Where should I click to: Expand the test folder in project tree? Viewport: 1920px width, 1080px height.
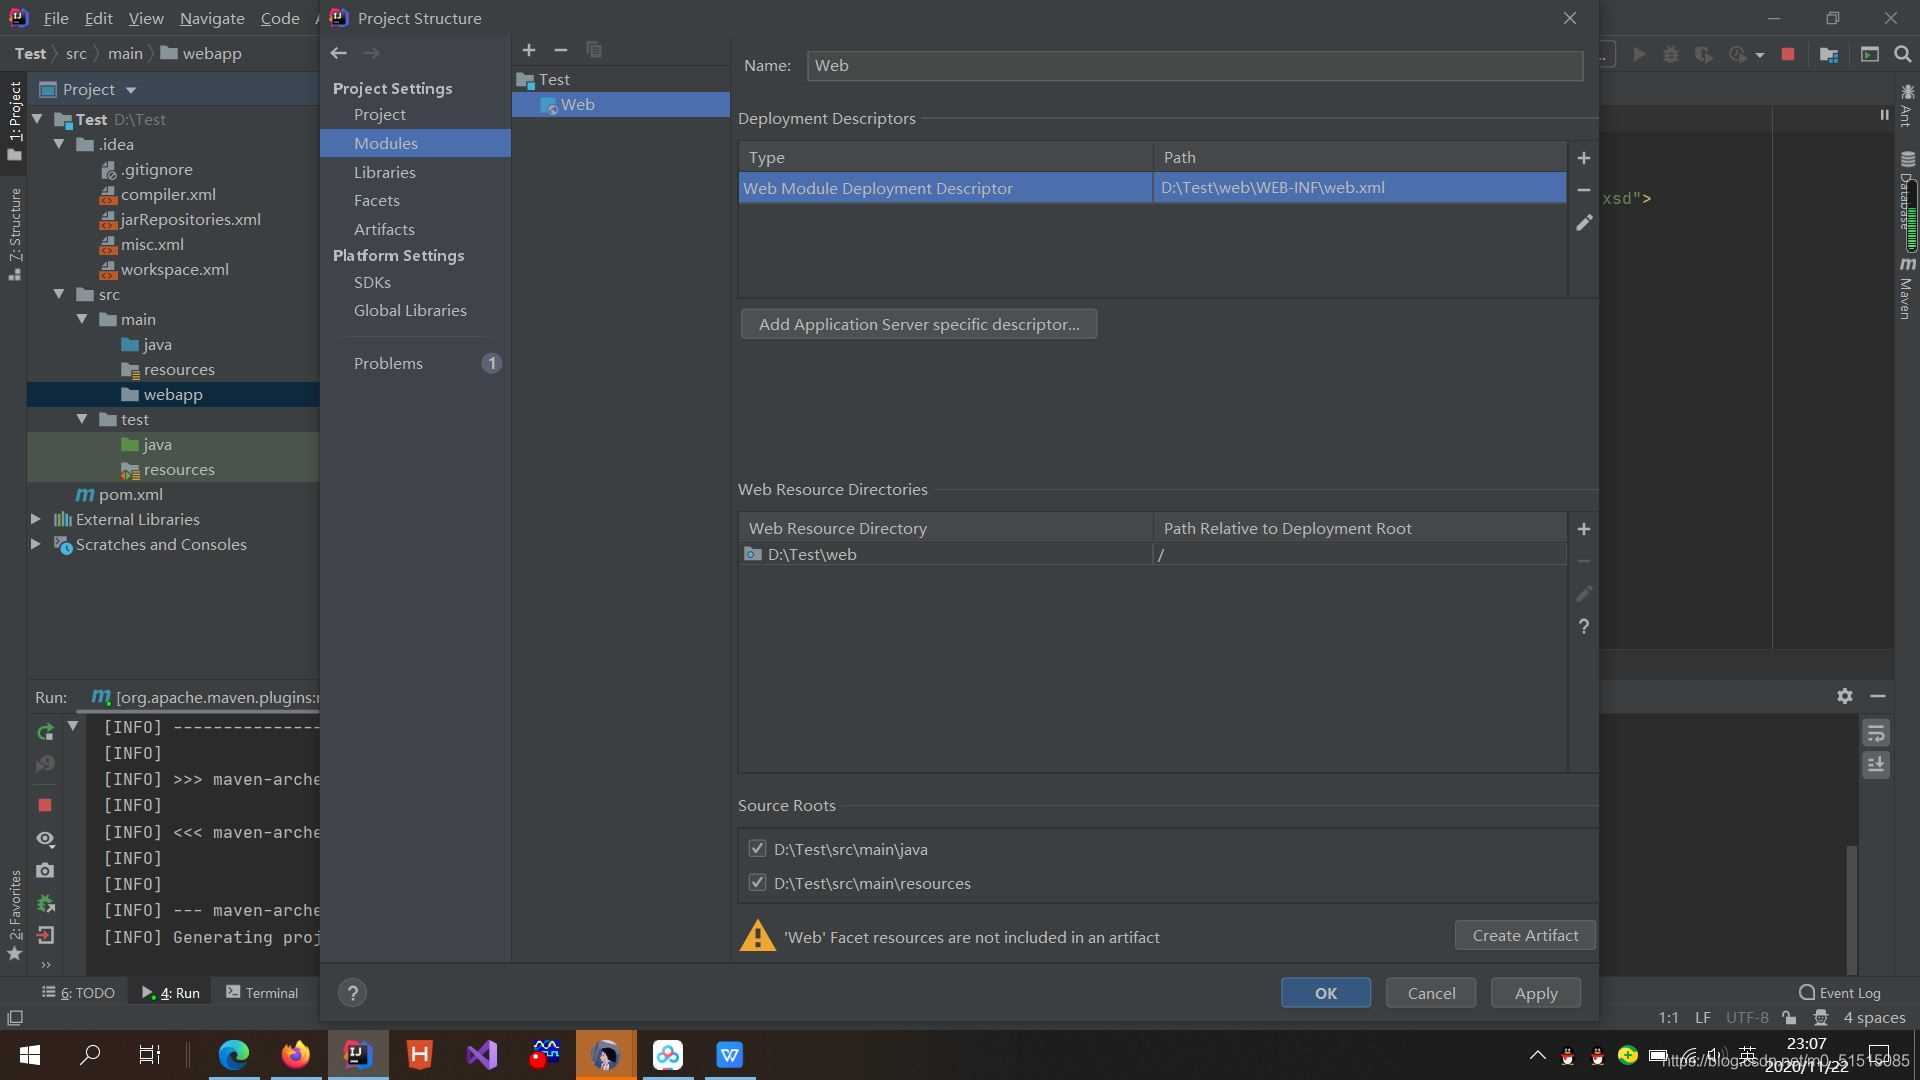tap(82, 419)
